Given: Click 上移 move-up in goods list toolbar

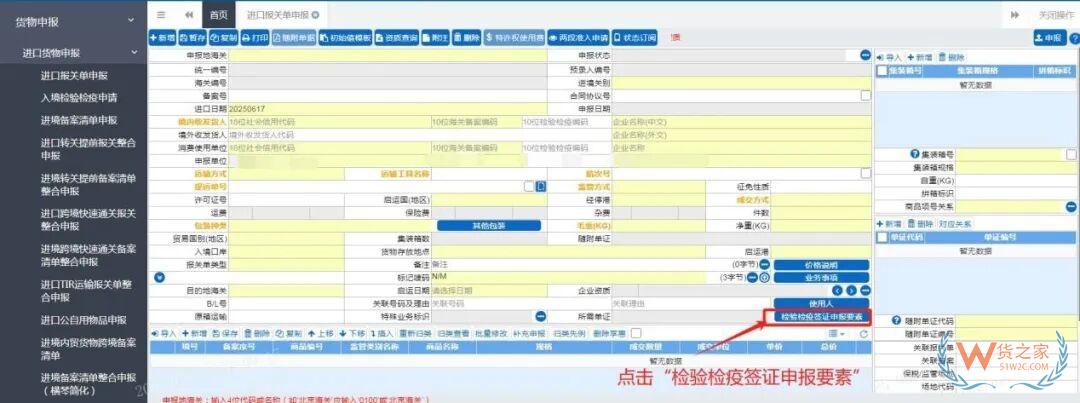Looking at the screenshot, I should (320, 333).
